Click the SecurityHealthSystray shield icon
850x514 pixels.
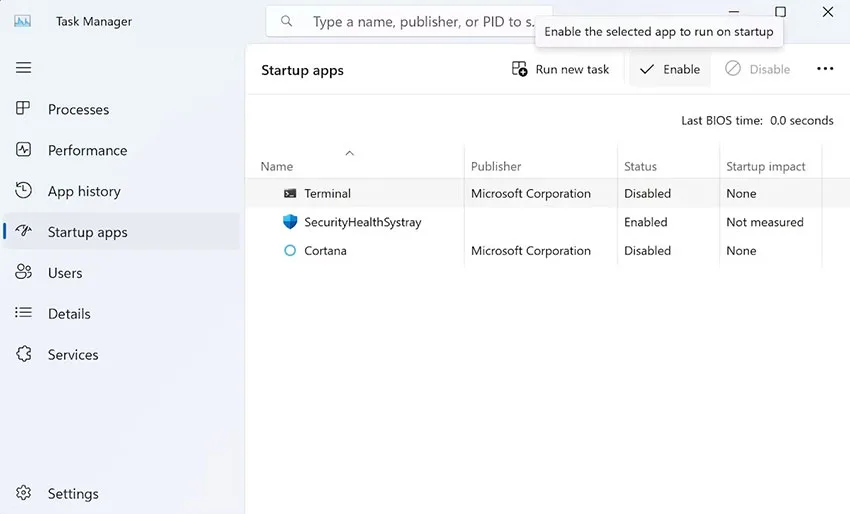[x=290, y=221]
